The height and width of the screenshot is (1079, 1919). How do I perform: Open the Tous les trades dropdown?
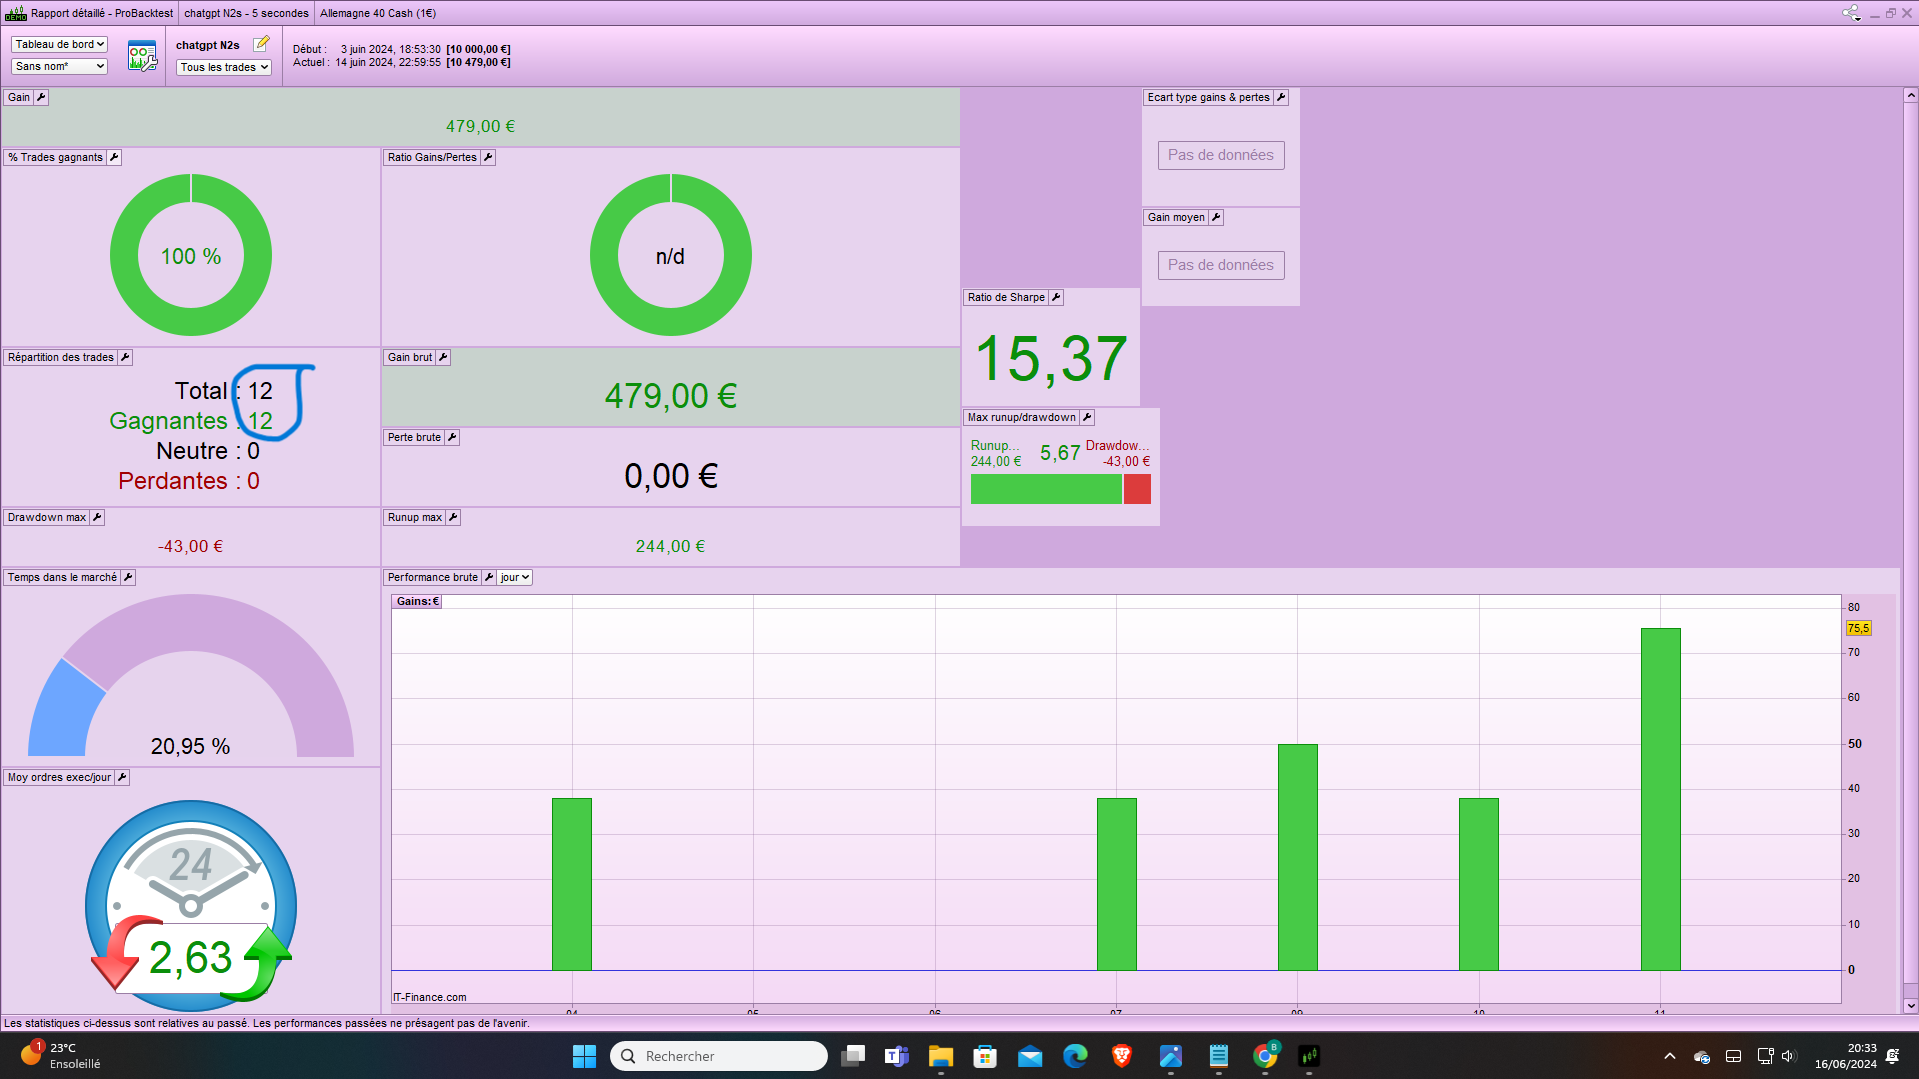coord(224,67)
